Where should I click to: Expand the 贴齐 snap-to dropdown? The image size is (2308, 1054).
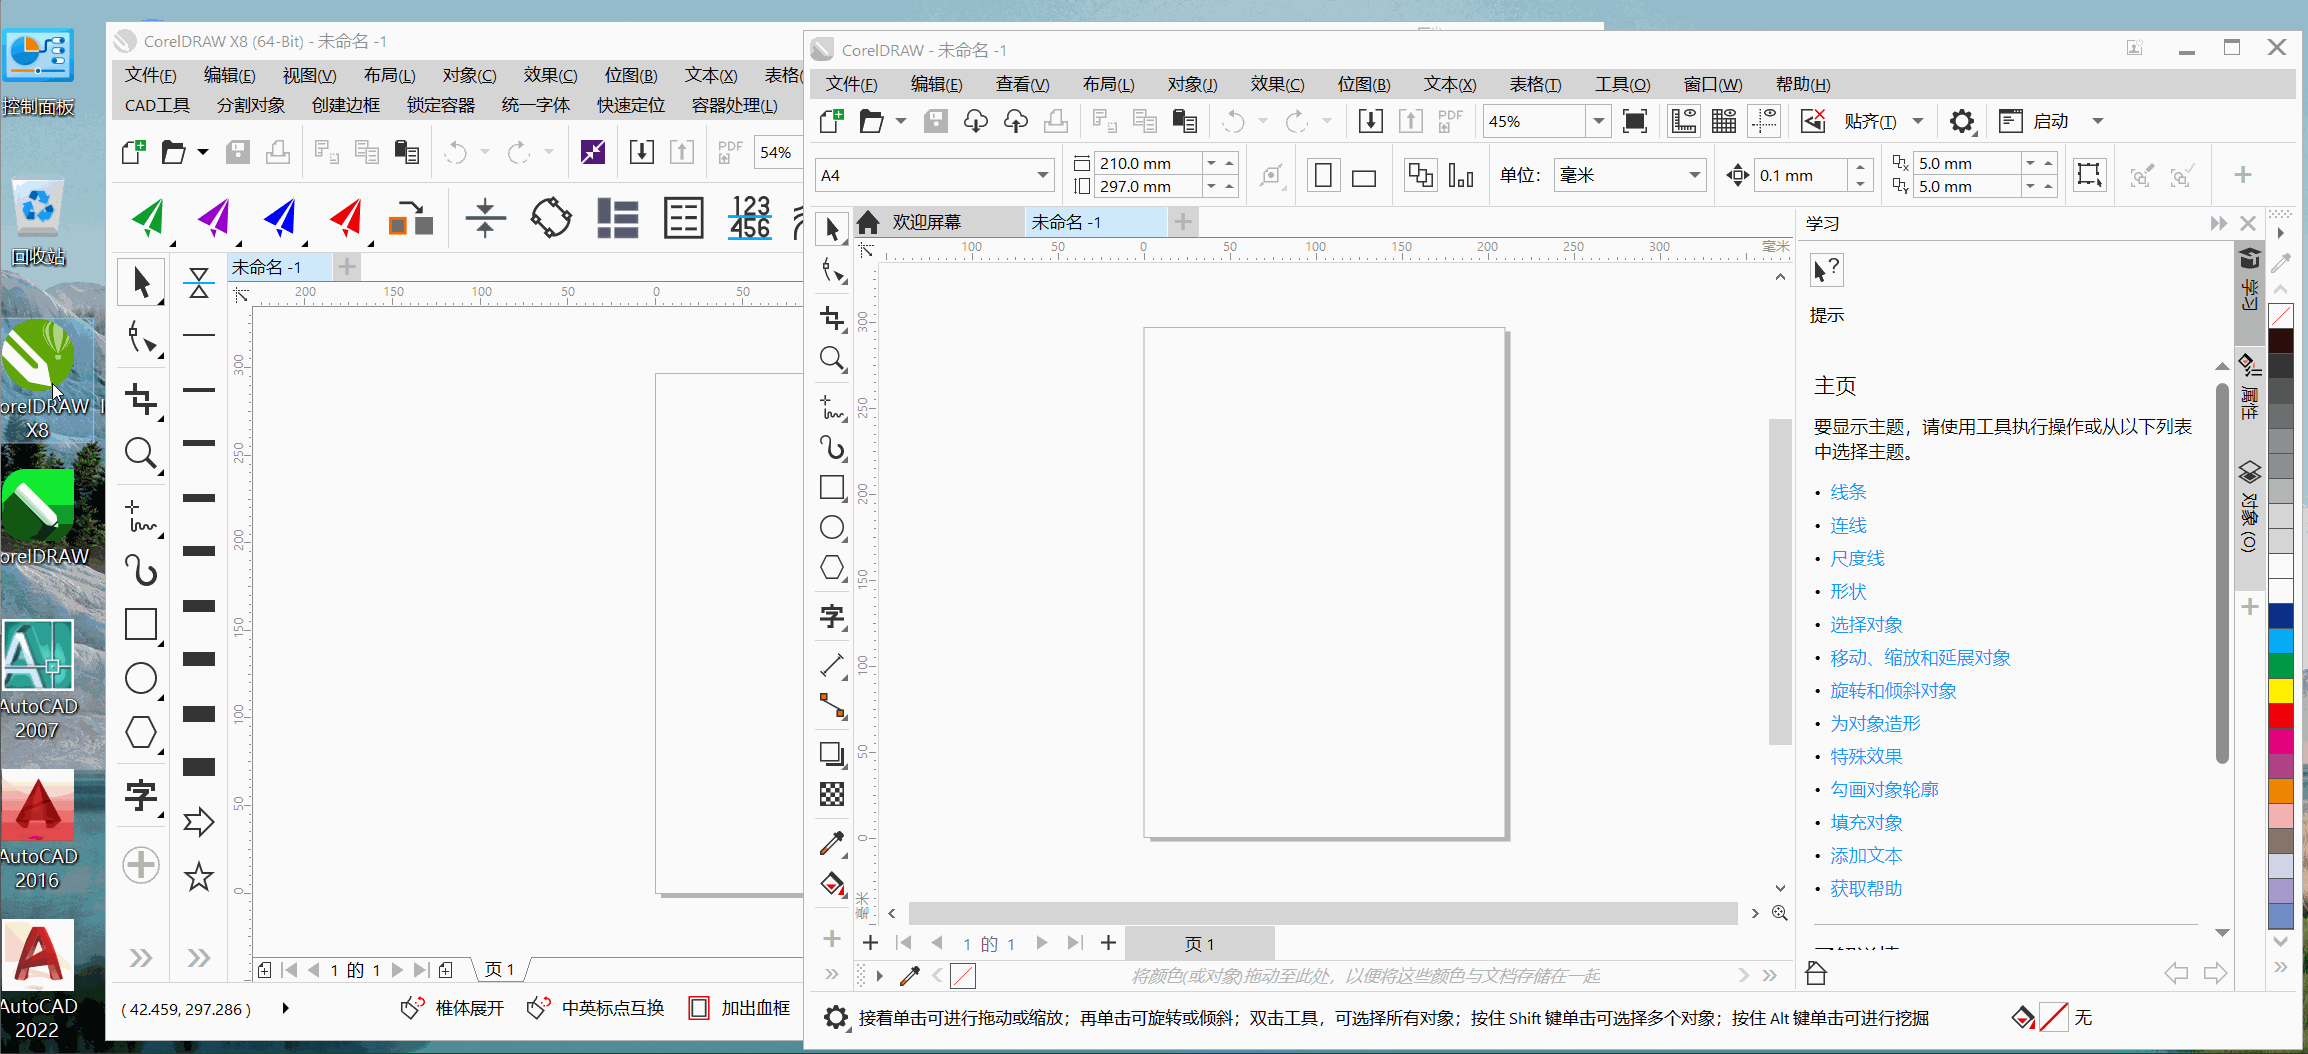coord(1918,121)
